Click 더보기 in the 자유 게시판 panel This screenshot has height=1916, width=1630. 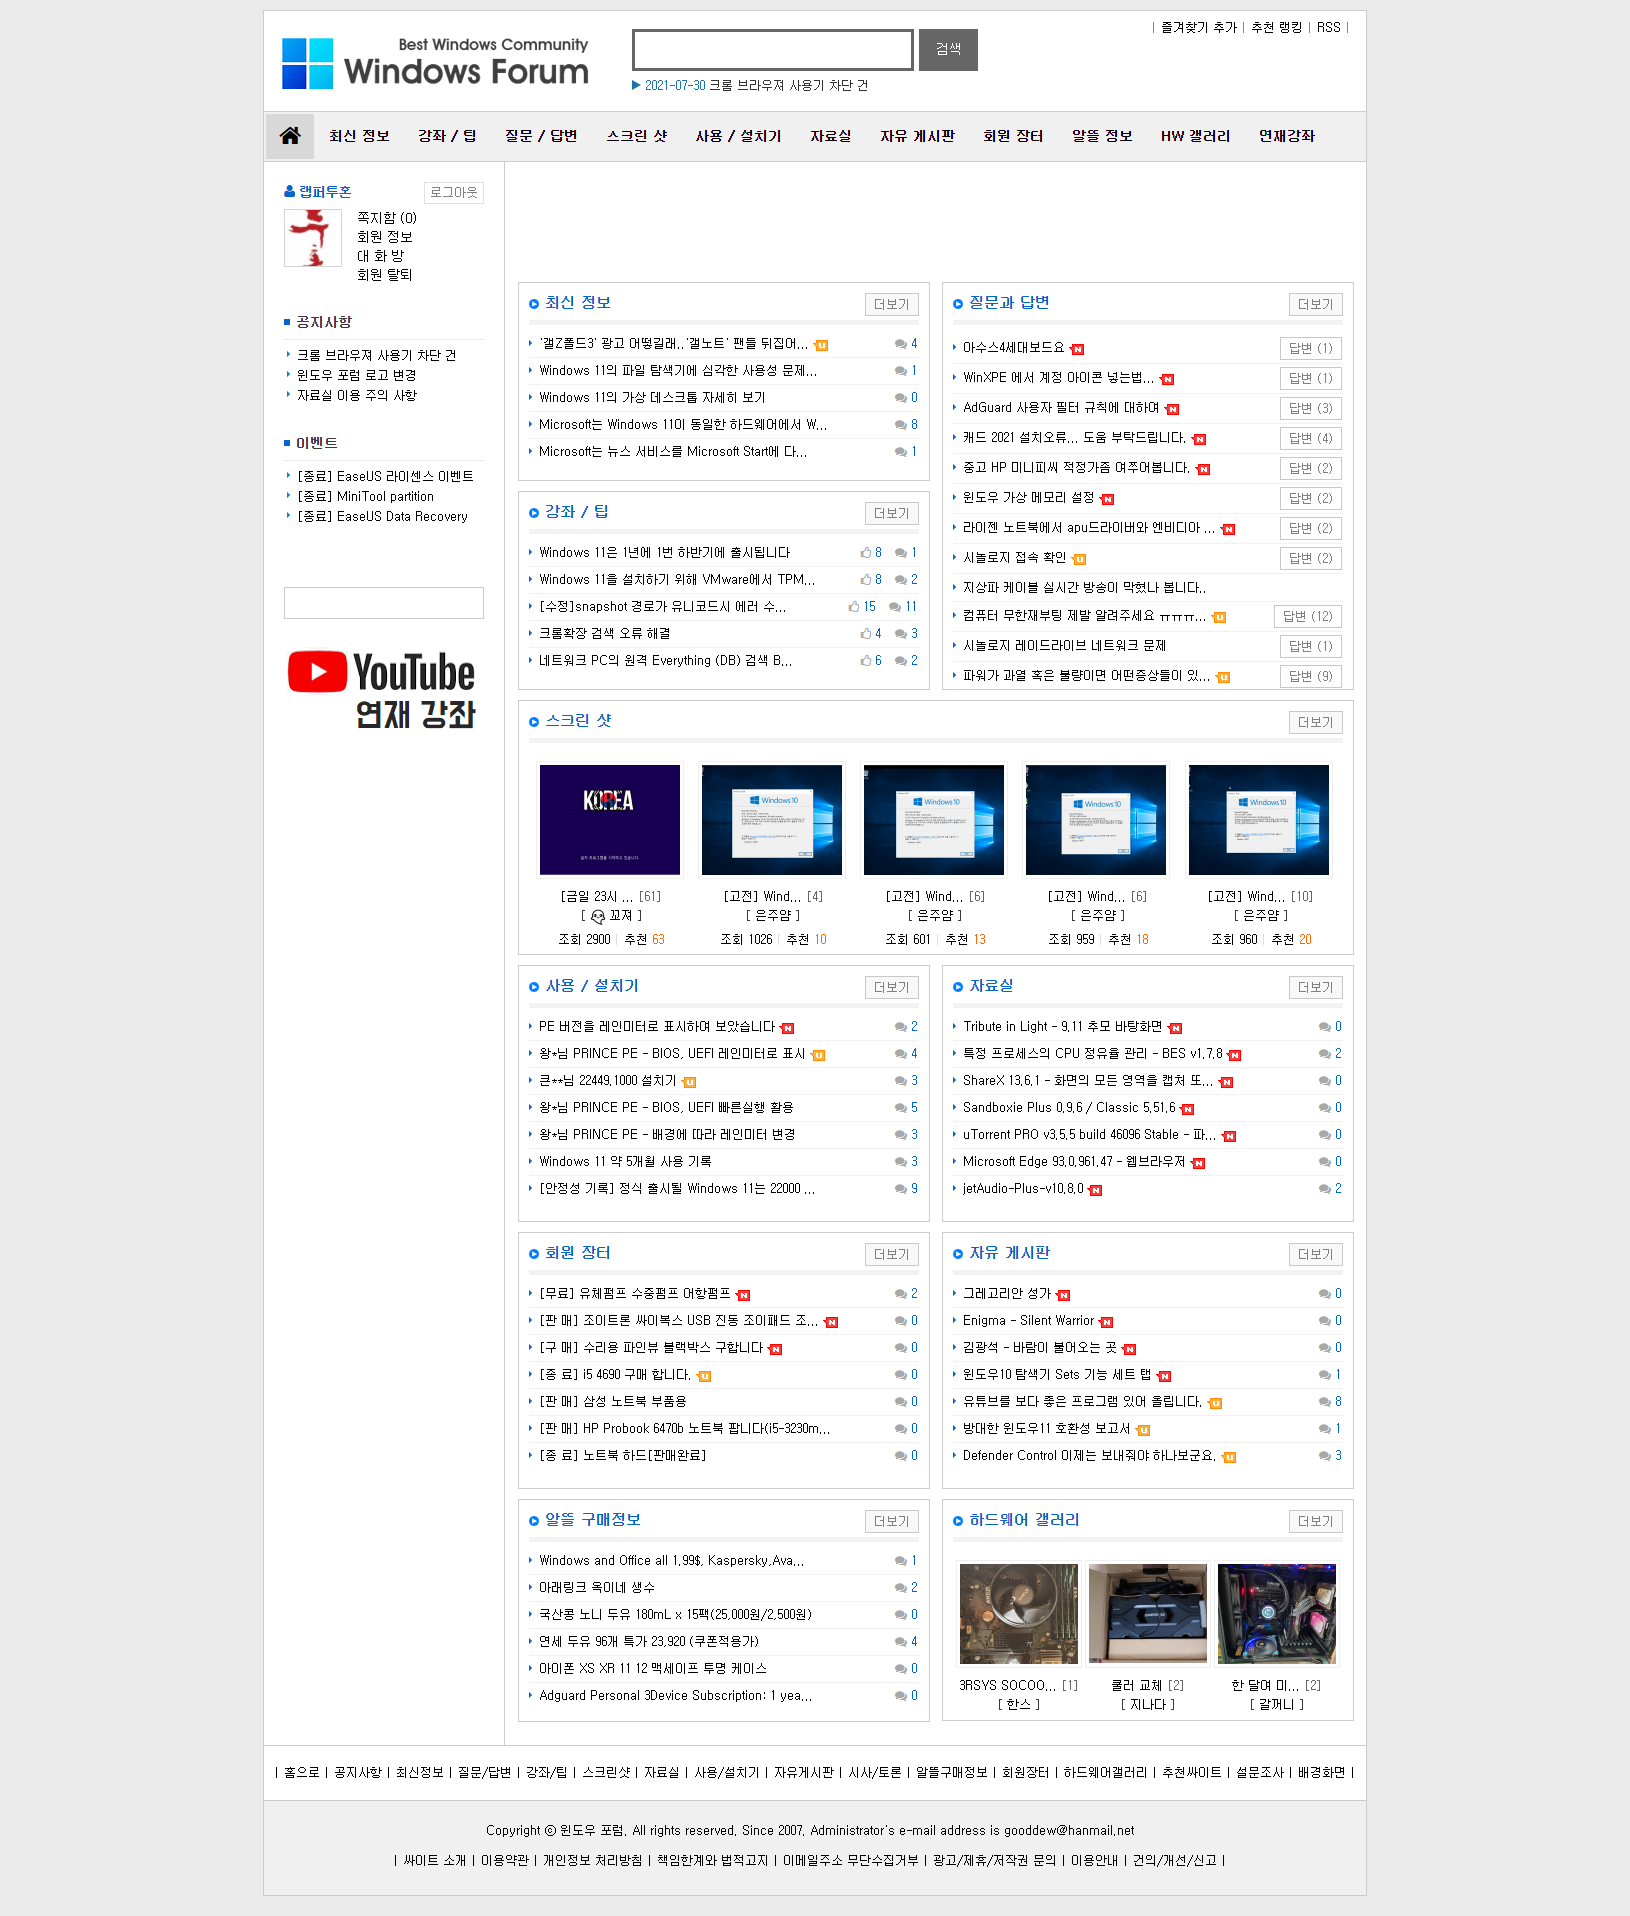pyautogui.click(x=1316, y=1254)
